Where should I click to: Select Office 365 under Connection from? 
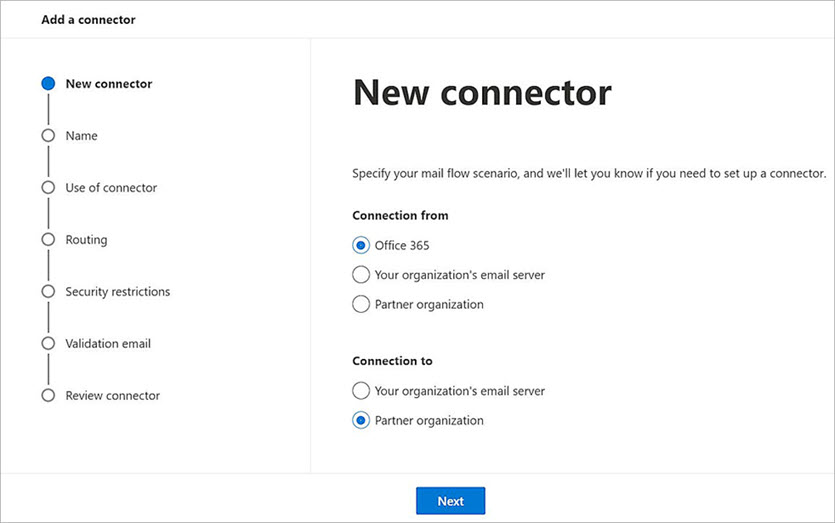click(x=361, y=245)
